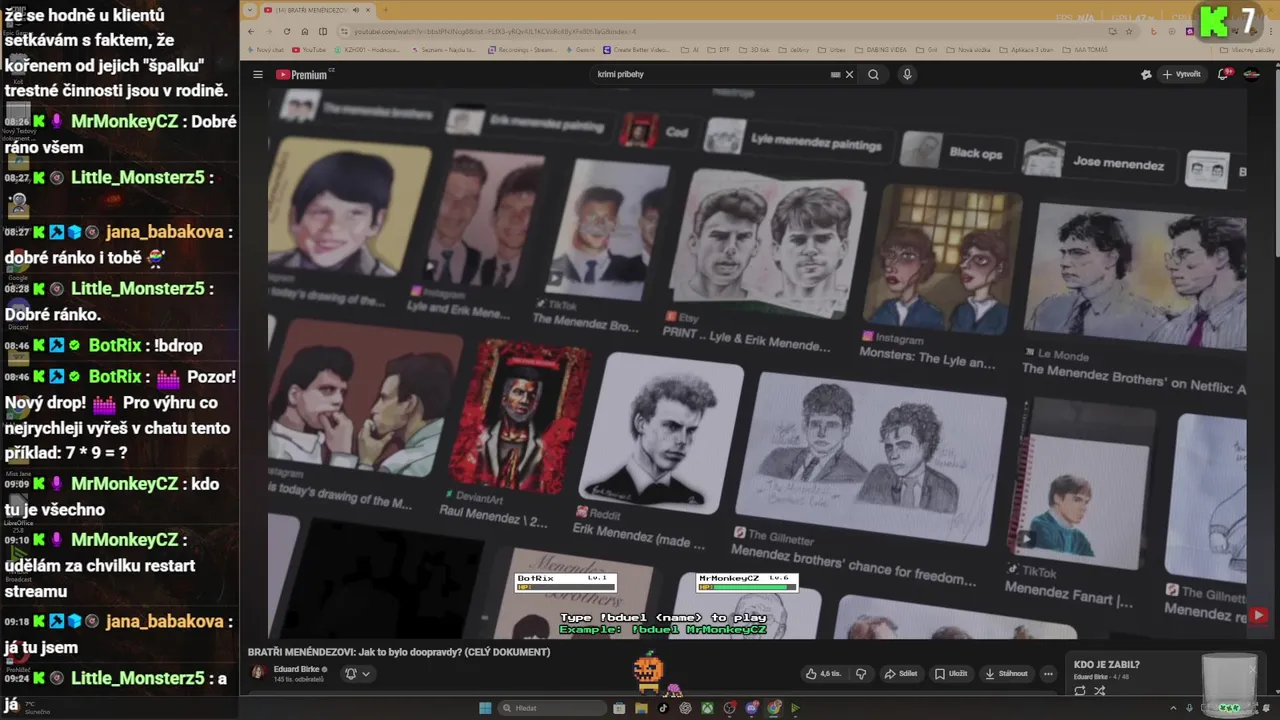The height and width of the screenshot is (720, 1280).
Task: Like the video with thumbs up
Action: (x=824, y=674)
